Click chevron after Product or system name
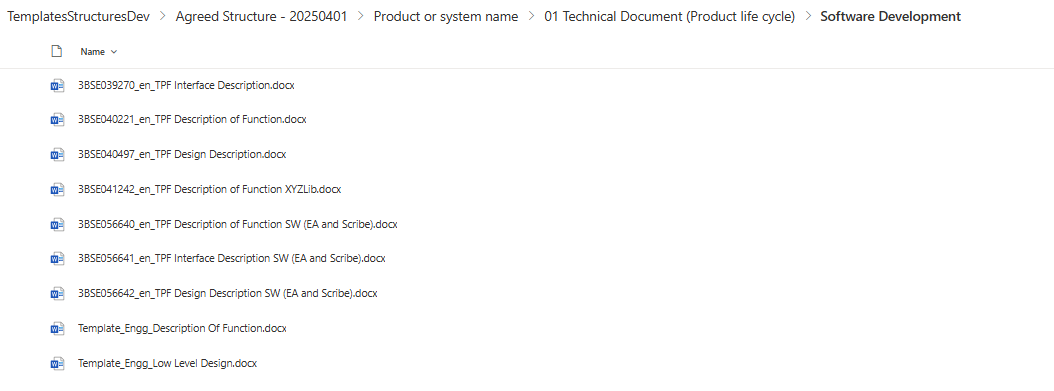This screenshot has width=1054, height=391. click(531, 17)
